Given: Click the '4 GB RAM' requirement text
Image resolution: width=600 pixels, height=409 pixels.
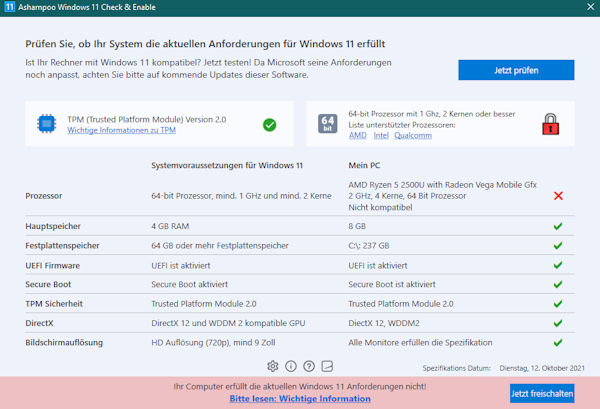Looking at the screenshot, I should [170, 226].
